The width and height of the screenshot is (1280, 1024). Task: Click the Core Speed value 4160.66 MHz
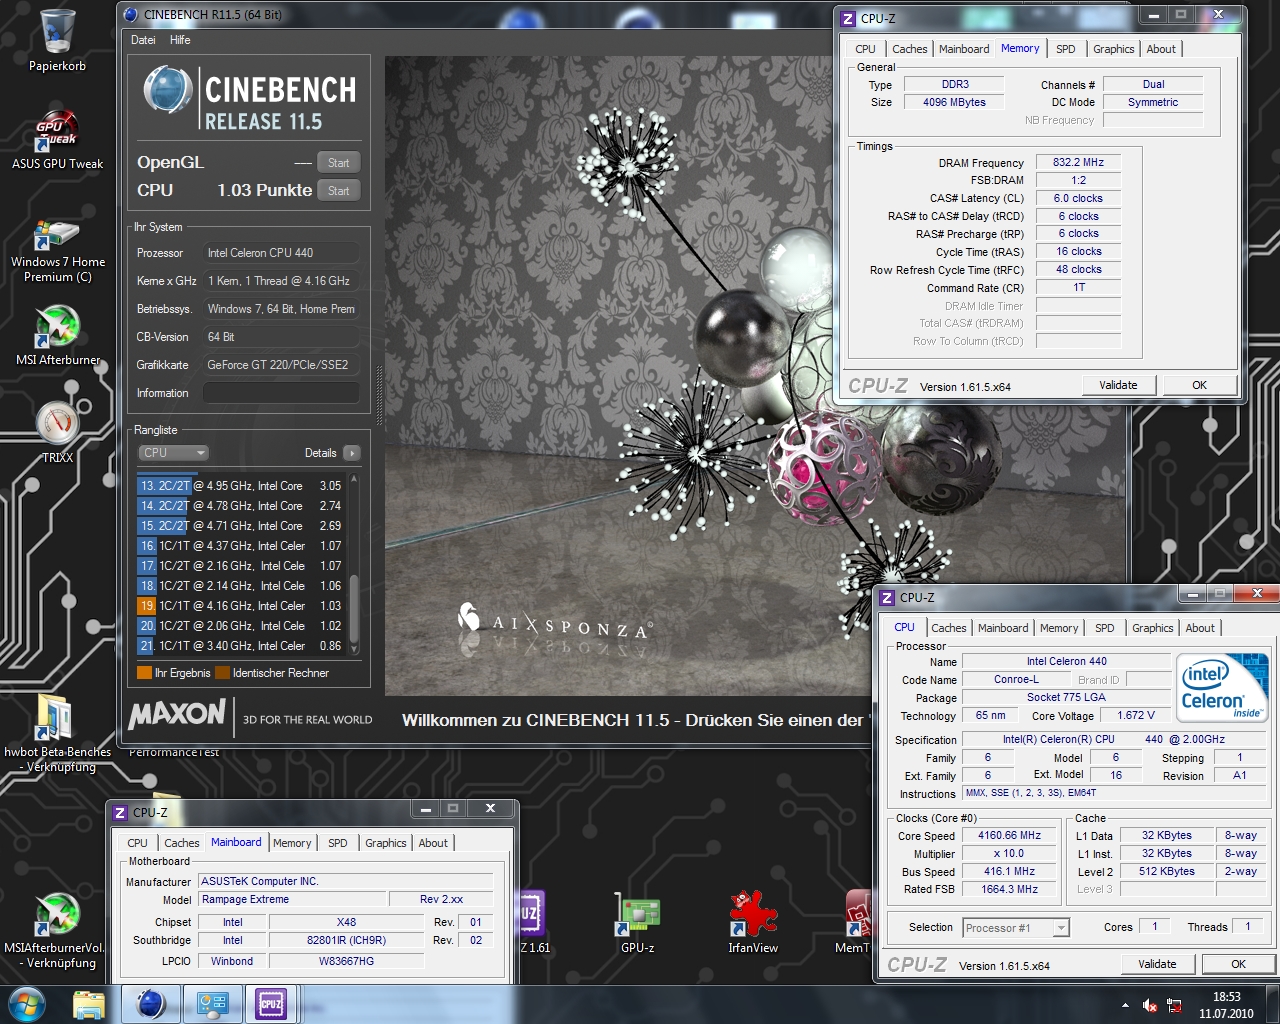(x=1009, y=835)
